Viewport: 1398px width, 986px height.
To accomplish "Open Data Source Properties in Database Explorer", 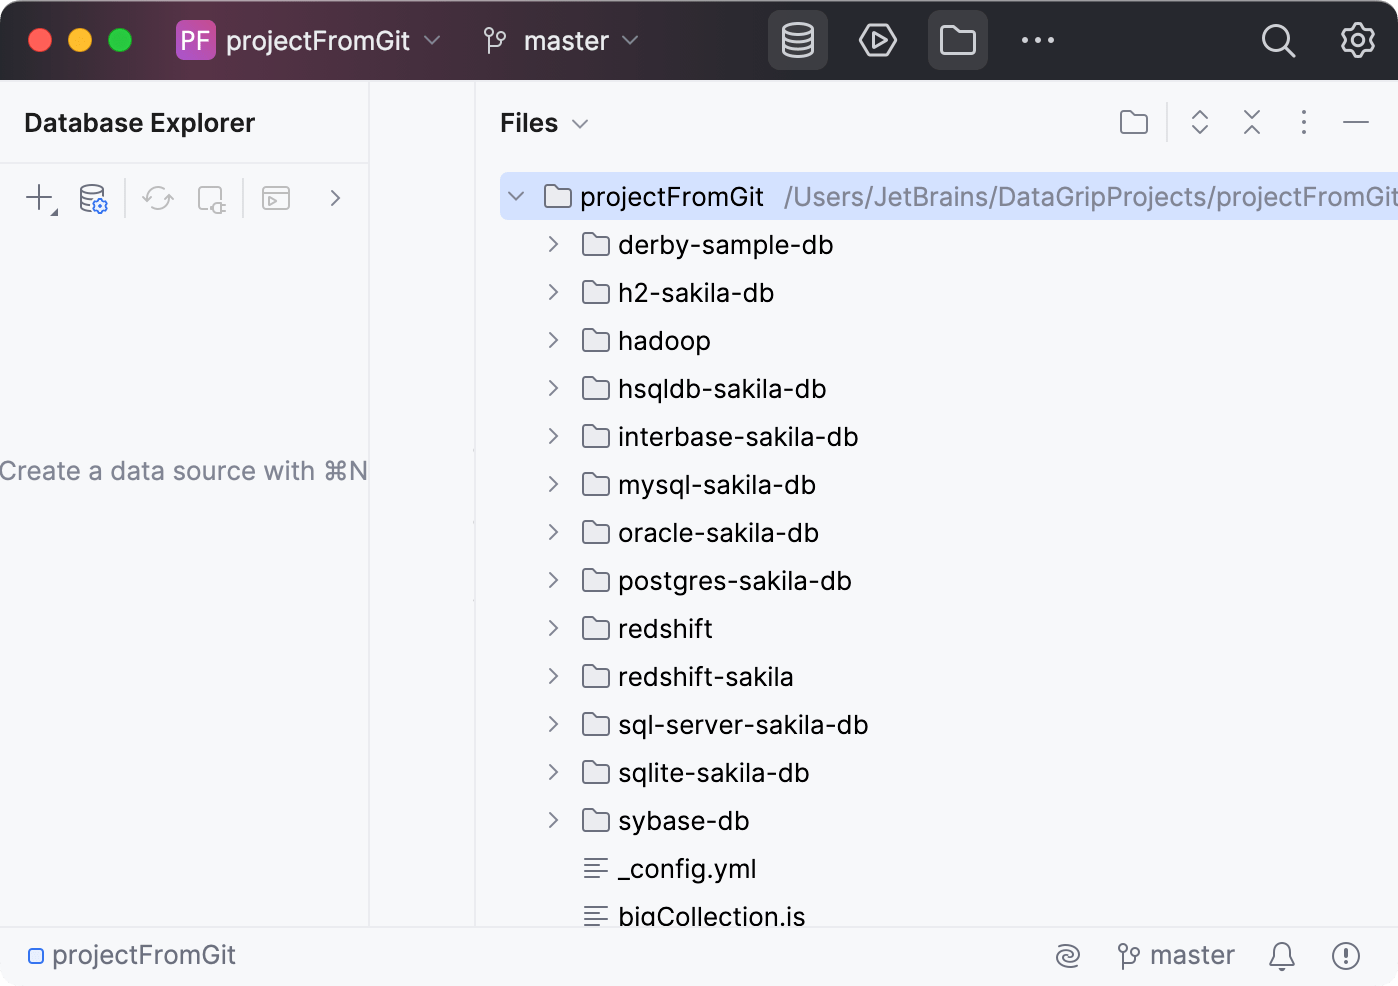I will [x=92, y=198].
